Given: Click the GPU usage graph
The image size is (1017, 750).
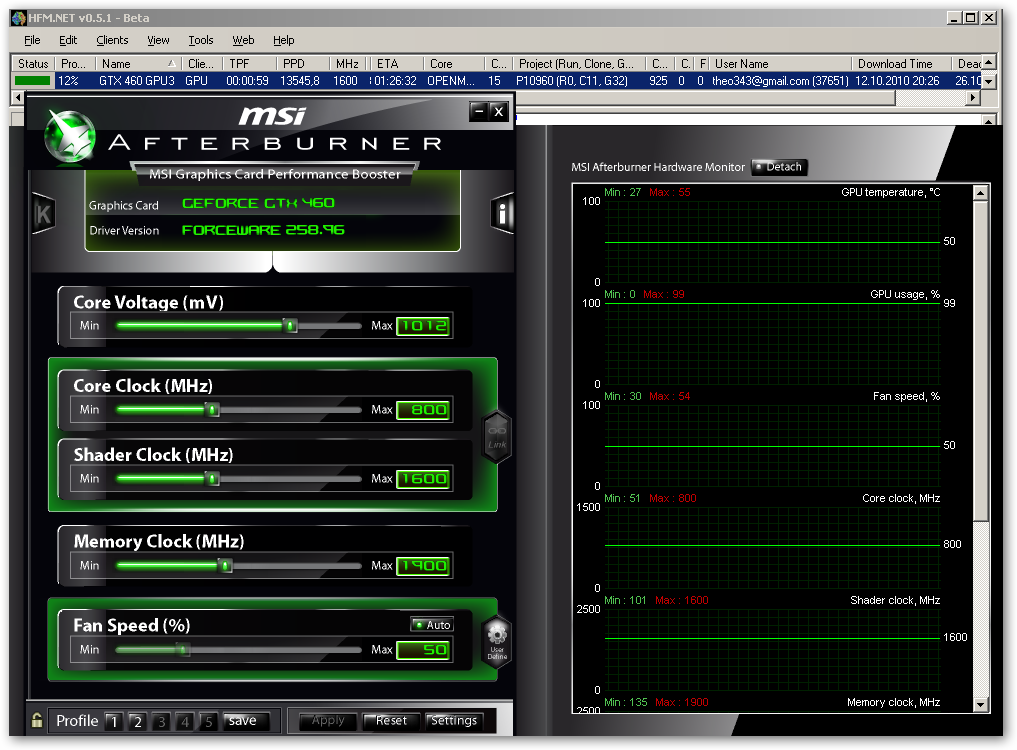Looking at the screenshot, I should click(772, 343).
